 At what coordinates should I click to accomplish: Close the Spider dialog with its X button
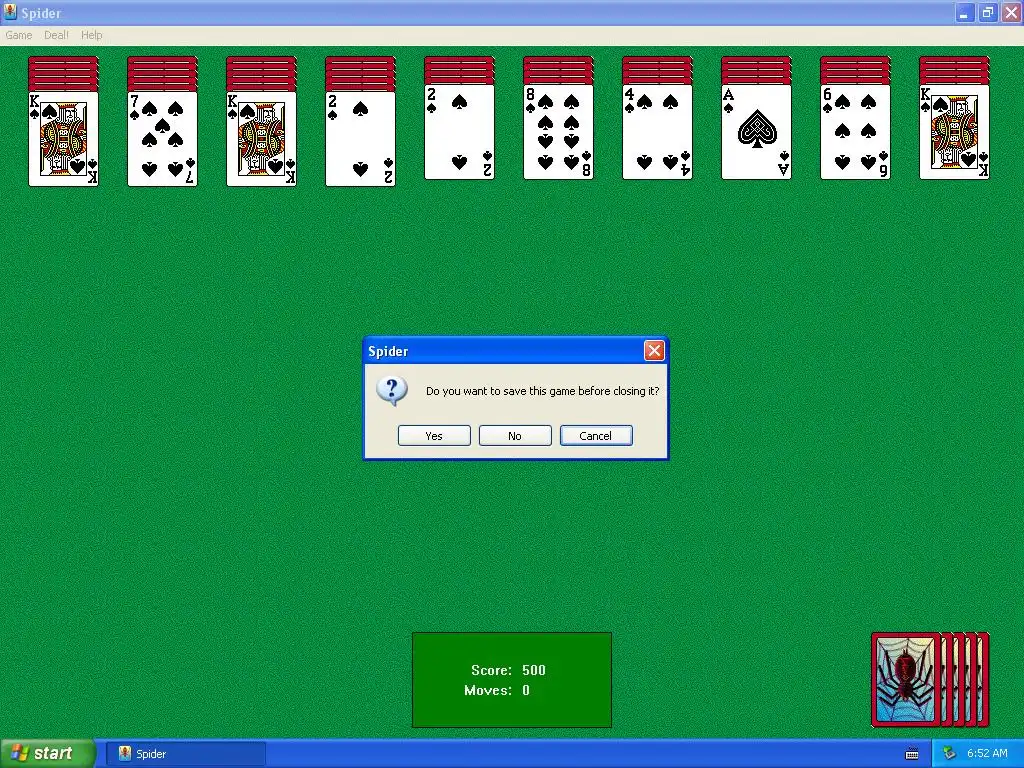point(654,351)
